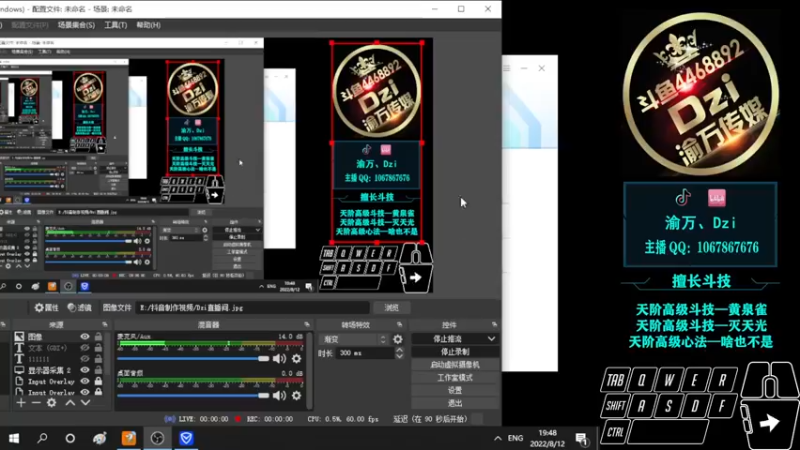This screenshot has height=450, width=800.
Task: Open the blue shield app on the taskbar
Action: tap(186, 438)
